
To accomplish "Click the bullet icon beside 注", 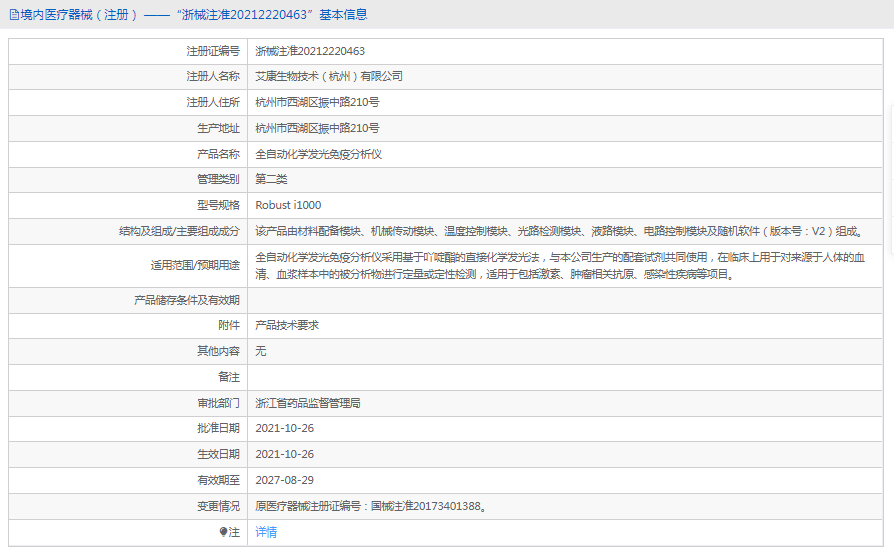I will click(224, 532).
